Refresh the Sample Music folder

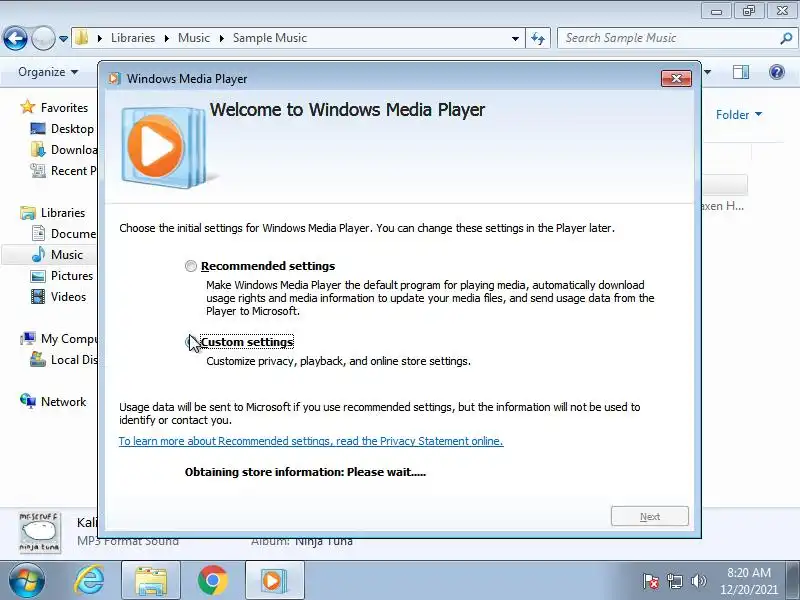pyautogui.click(x=538, y=38)
